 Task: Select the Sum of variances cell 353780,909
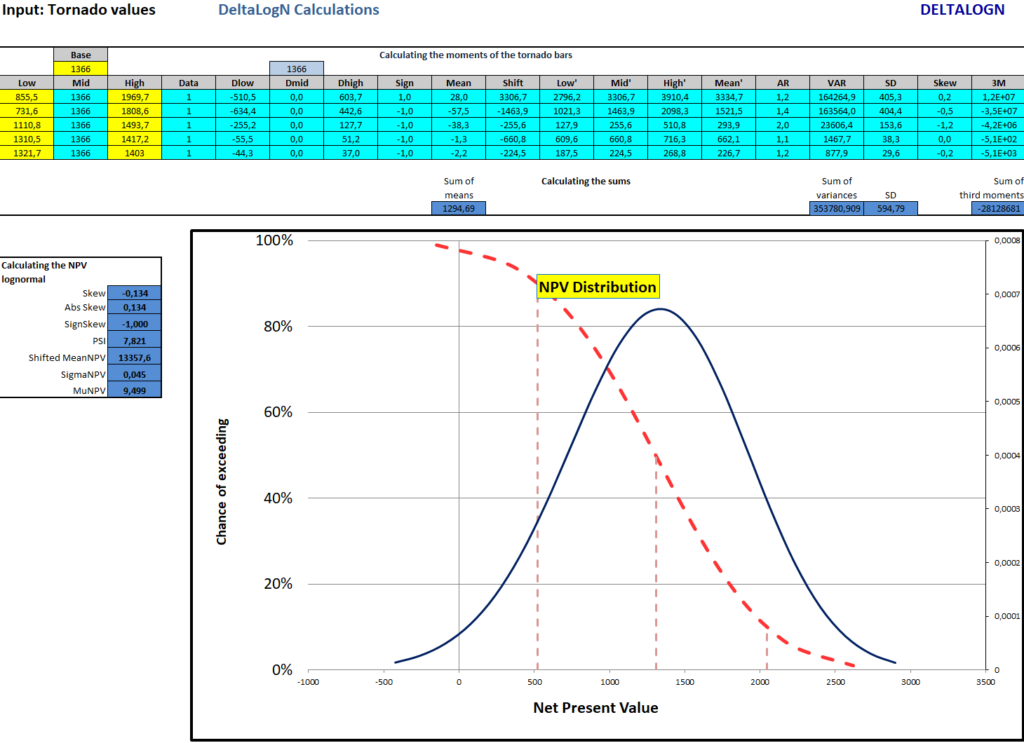[x=836, y=207]
